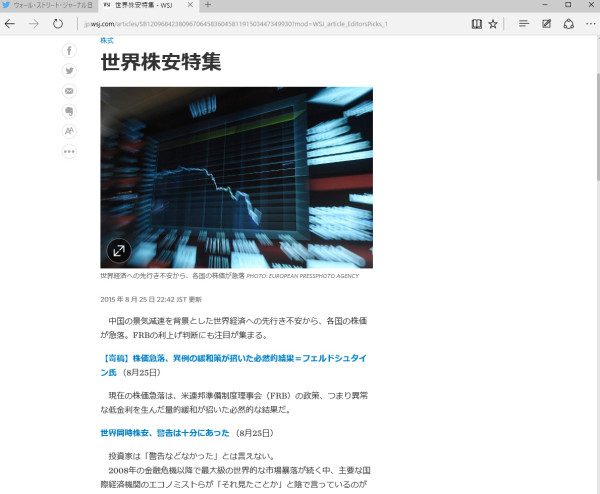Maximize the browser window
600x494 pixels.
tap(568, 5)
